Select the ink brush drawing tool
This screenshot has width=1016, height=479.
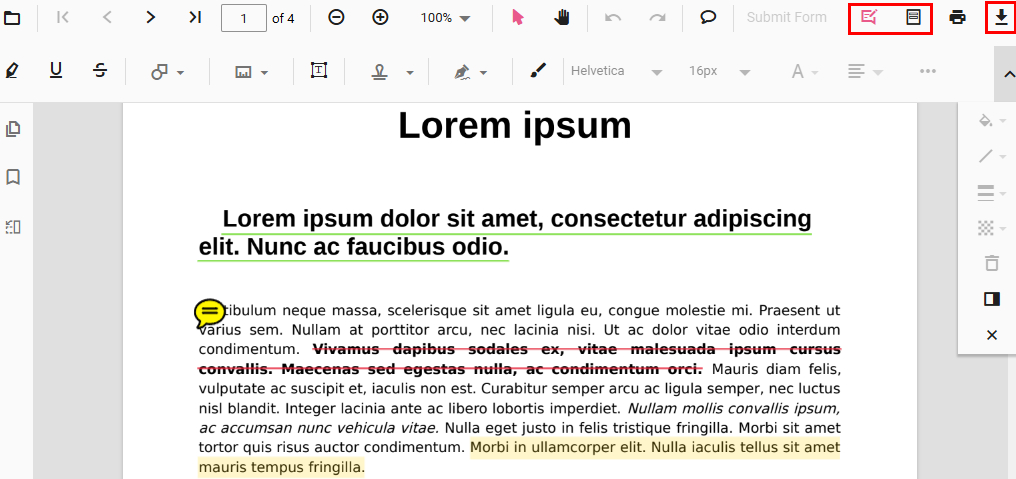pyautogui.click(x=538, y=71)
